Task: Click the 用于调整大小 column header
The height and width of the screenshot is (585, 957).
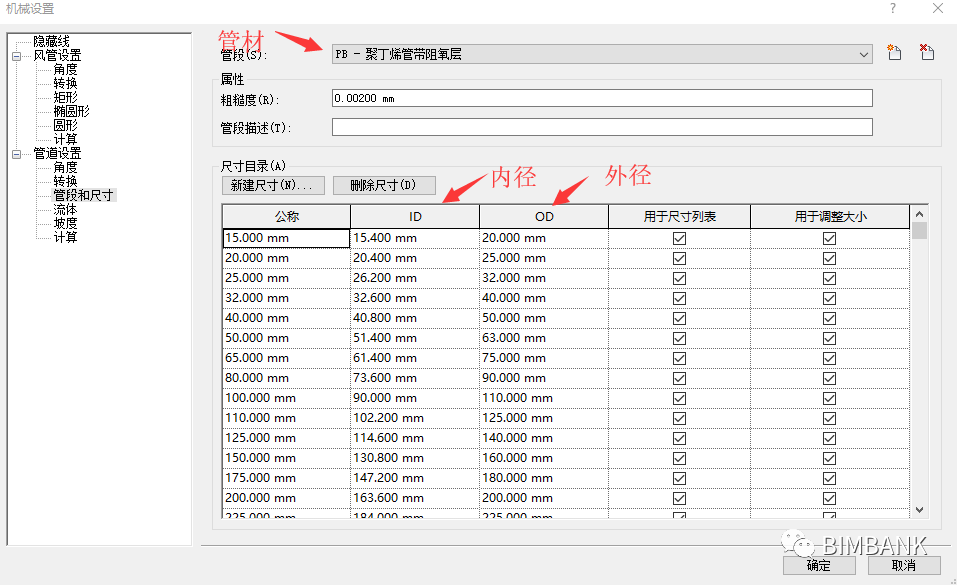Action: click(830, 216)
